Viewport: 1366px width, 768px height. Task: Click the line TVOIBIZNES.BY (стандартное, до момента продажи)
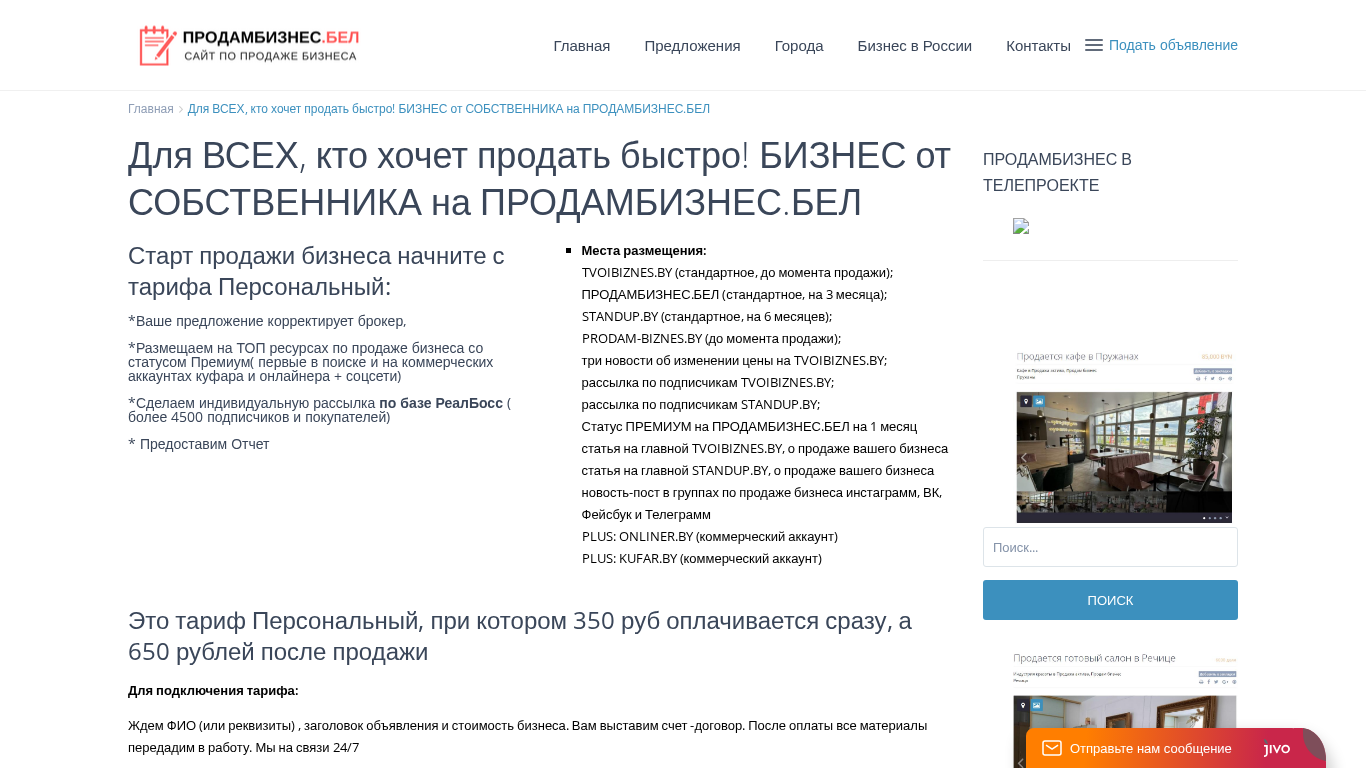tap(737, 272)
